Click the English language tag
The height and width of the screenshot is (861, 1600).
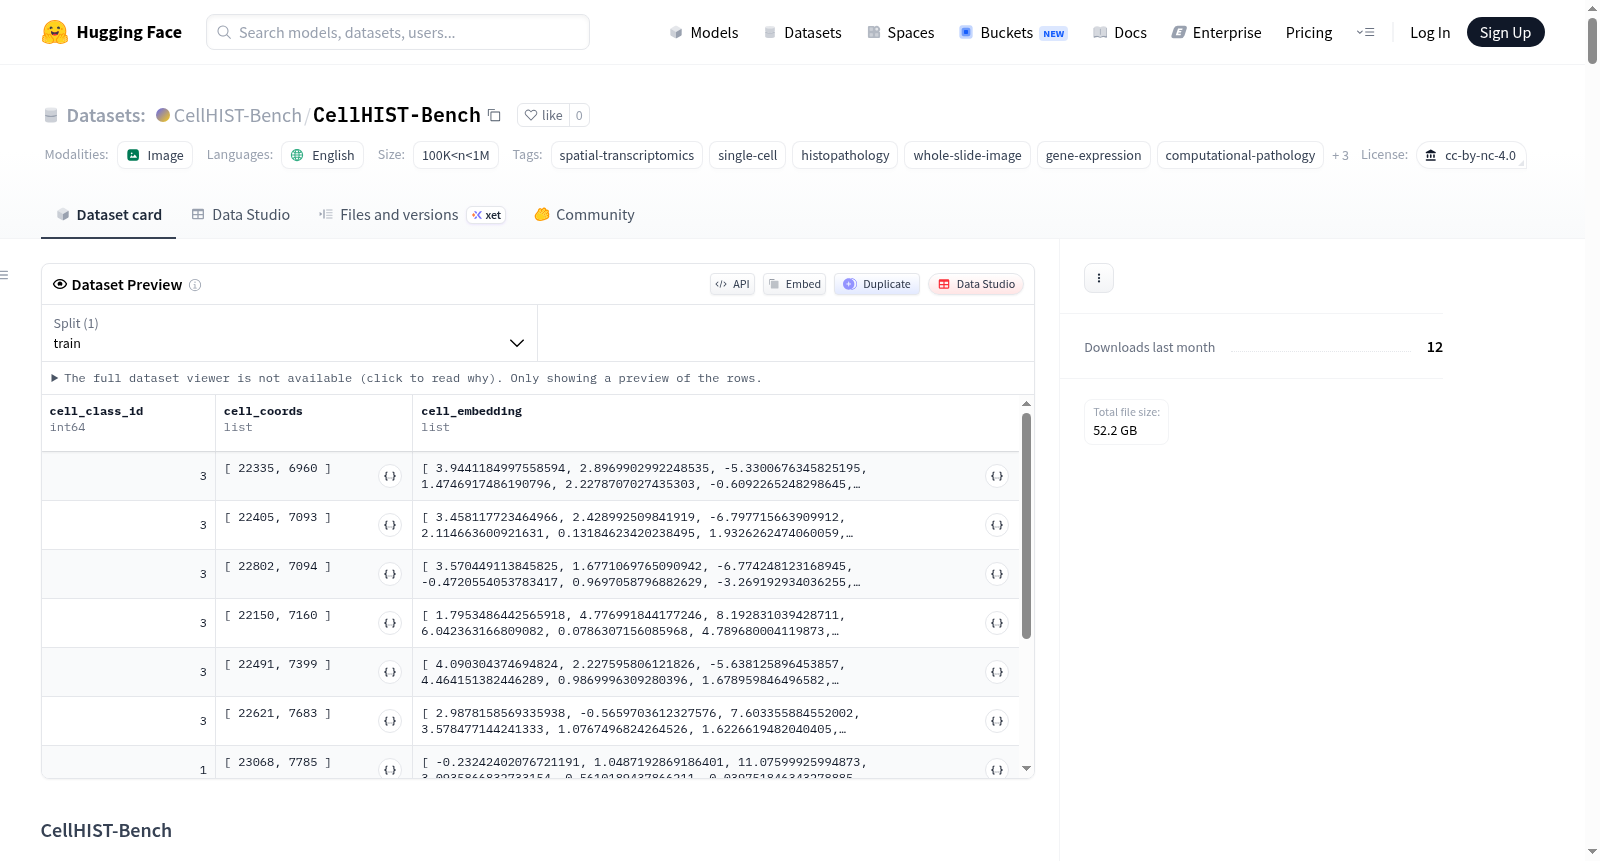click(x=322, y=155)
